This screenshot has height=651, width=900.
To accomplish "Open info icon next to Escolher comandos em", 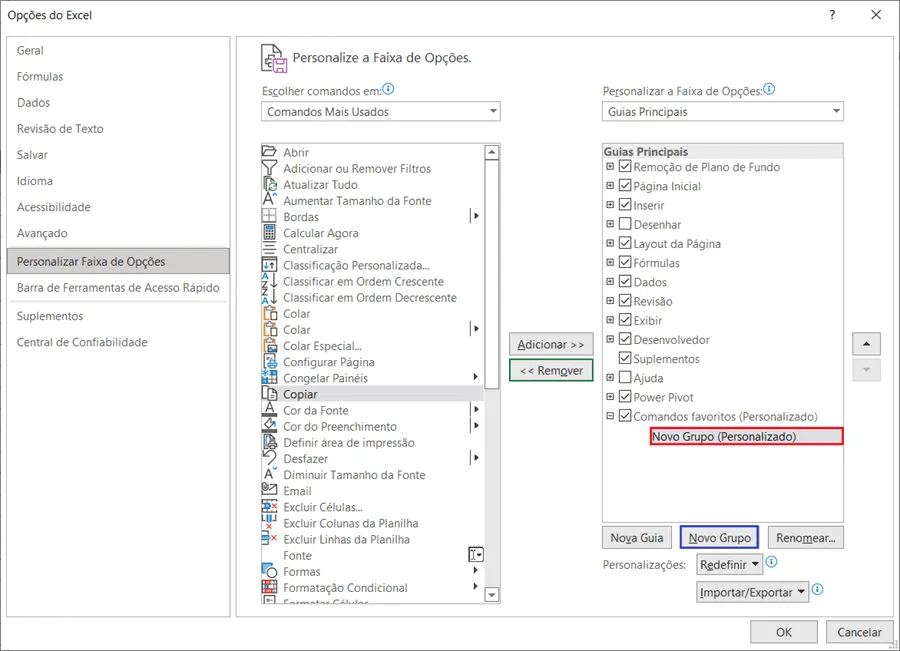I will click(x=389, y=89).
